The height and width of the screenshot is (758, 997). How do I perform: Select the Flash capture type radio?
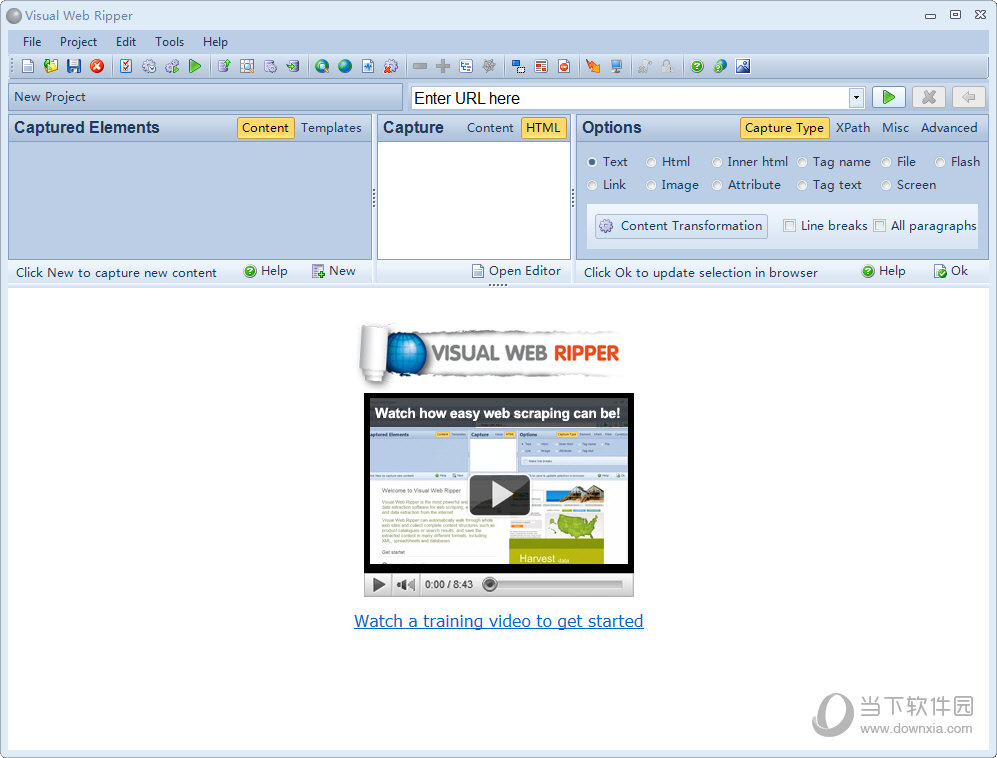940,162
